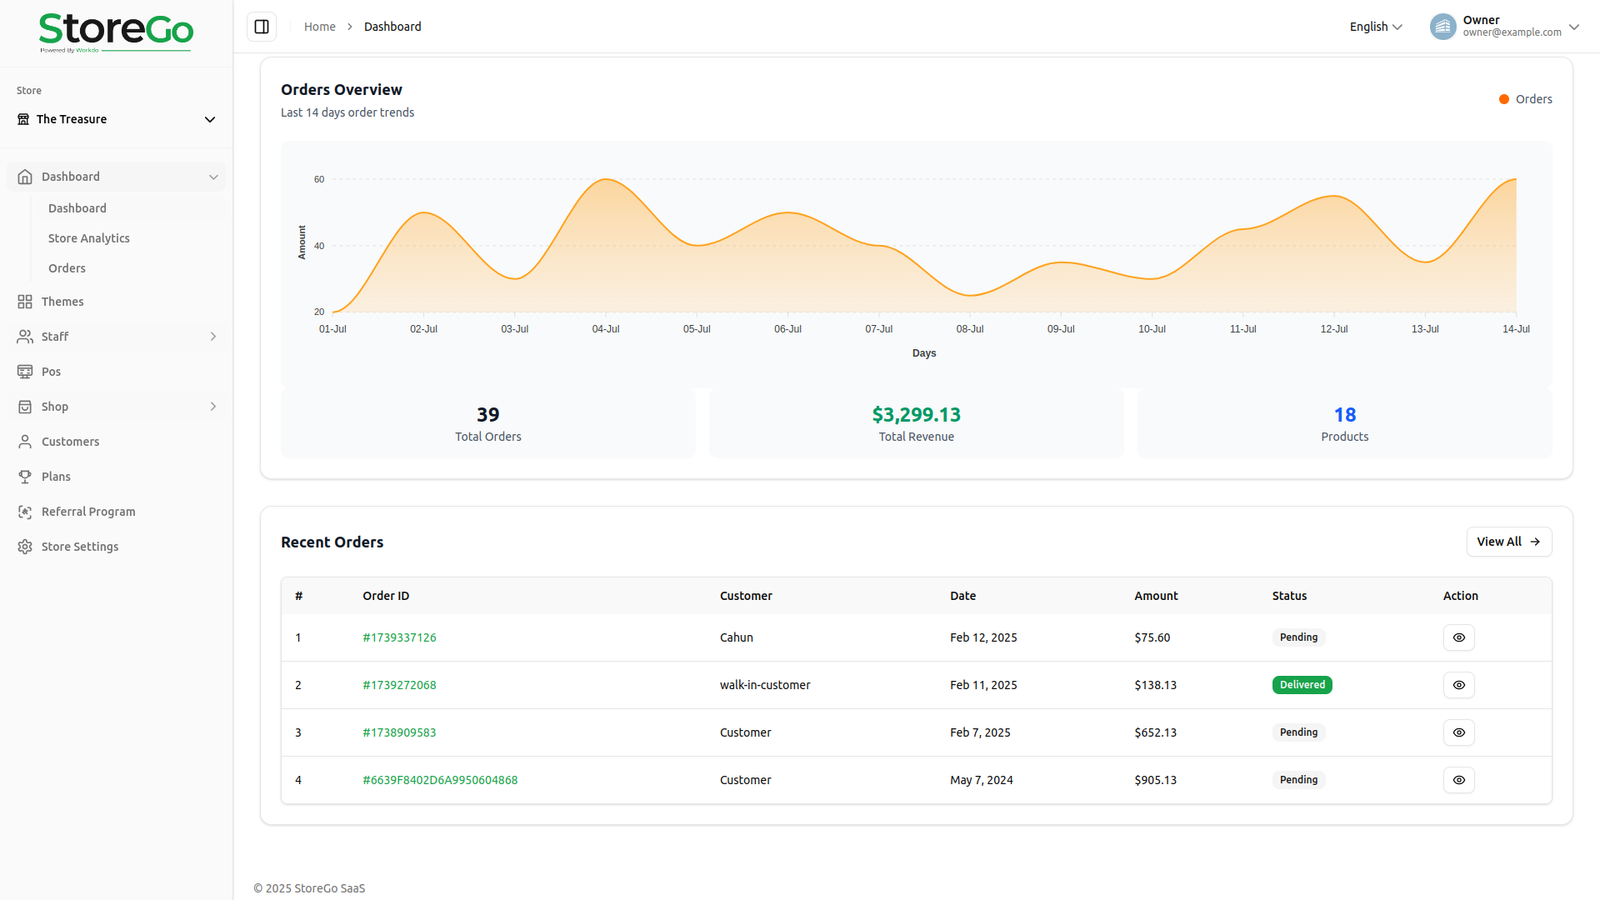
Task: Click View All recent orders button
Action: click(1508, 542)
